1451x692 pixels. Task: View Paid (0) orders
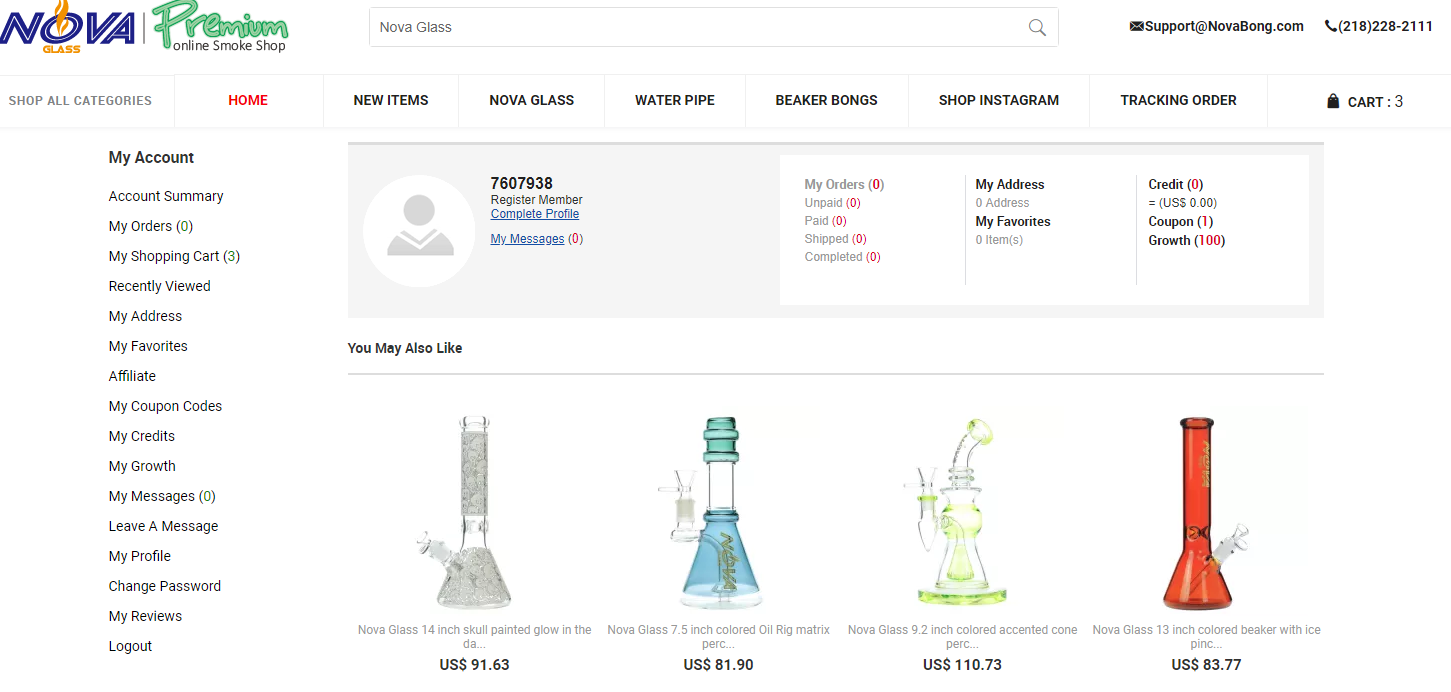pos(825,221)
